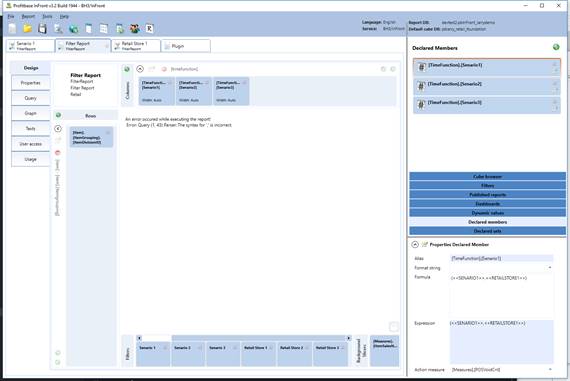Switch to the Retail Store 1 report tab
The image size is (570, 381).
(x=136, y=46)
